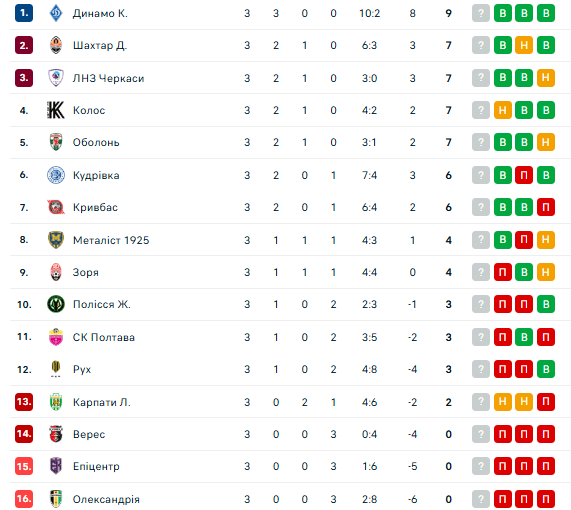Click the Колос team logo
Viewport: 571px width, 510px height.
56,110
